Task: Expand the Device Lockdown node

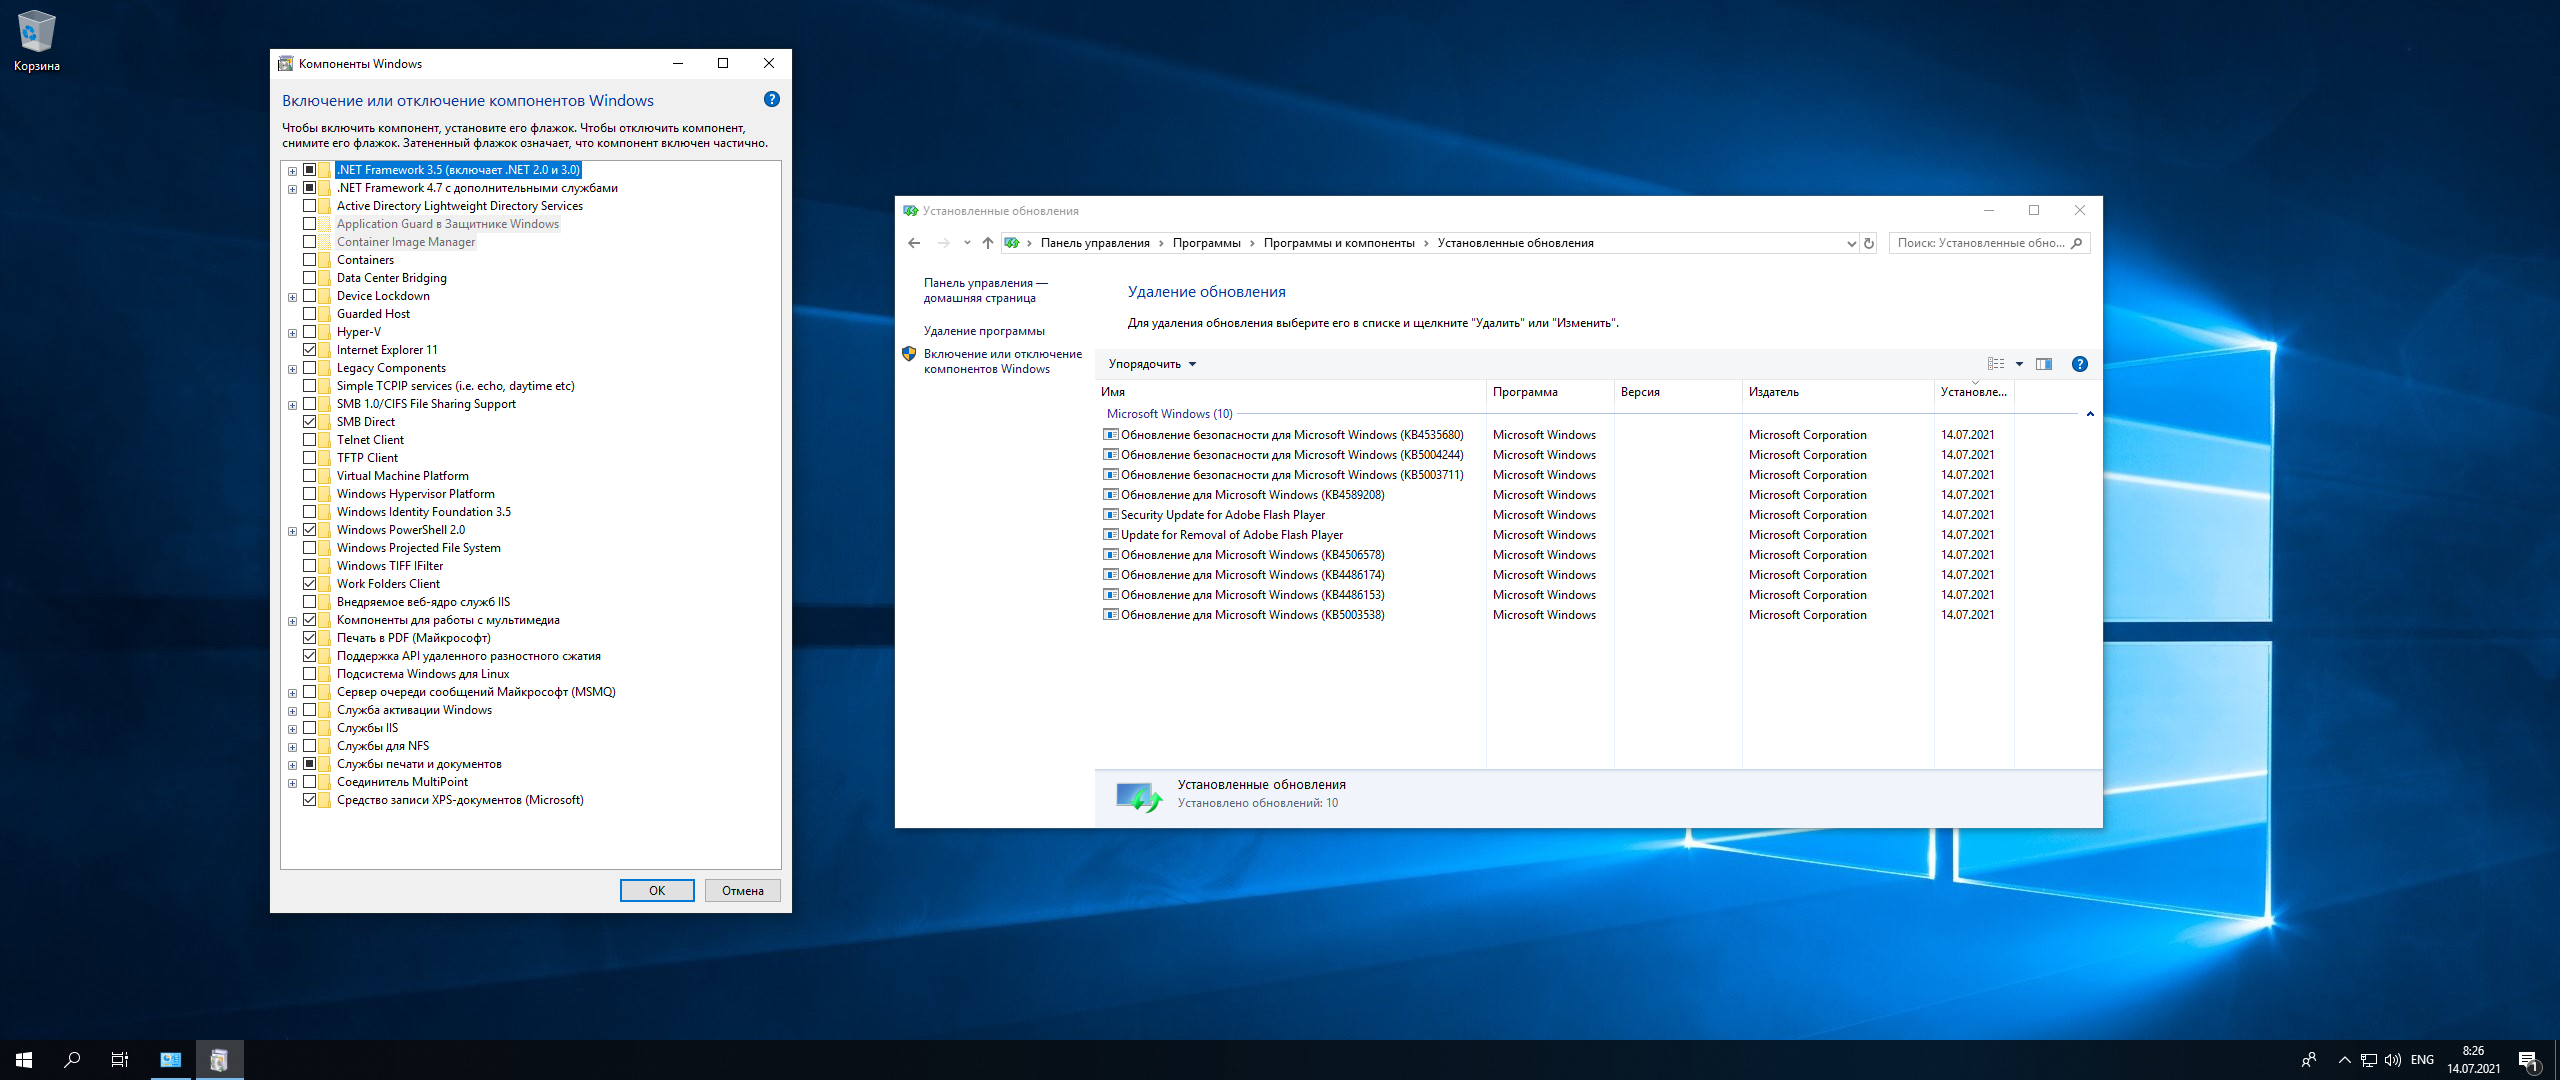Action: tap(292, 297)
